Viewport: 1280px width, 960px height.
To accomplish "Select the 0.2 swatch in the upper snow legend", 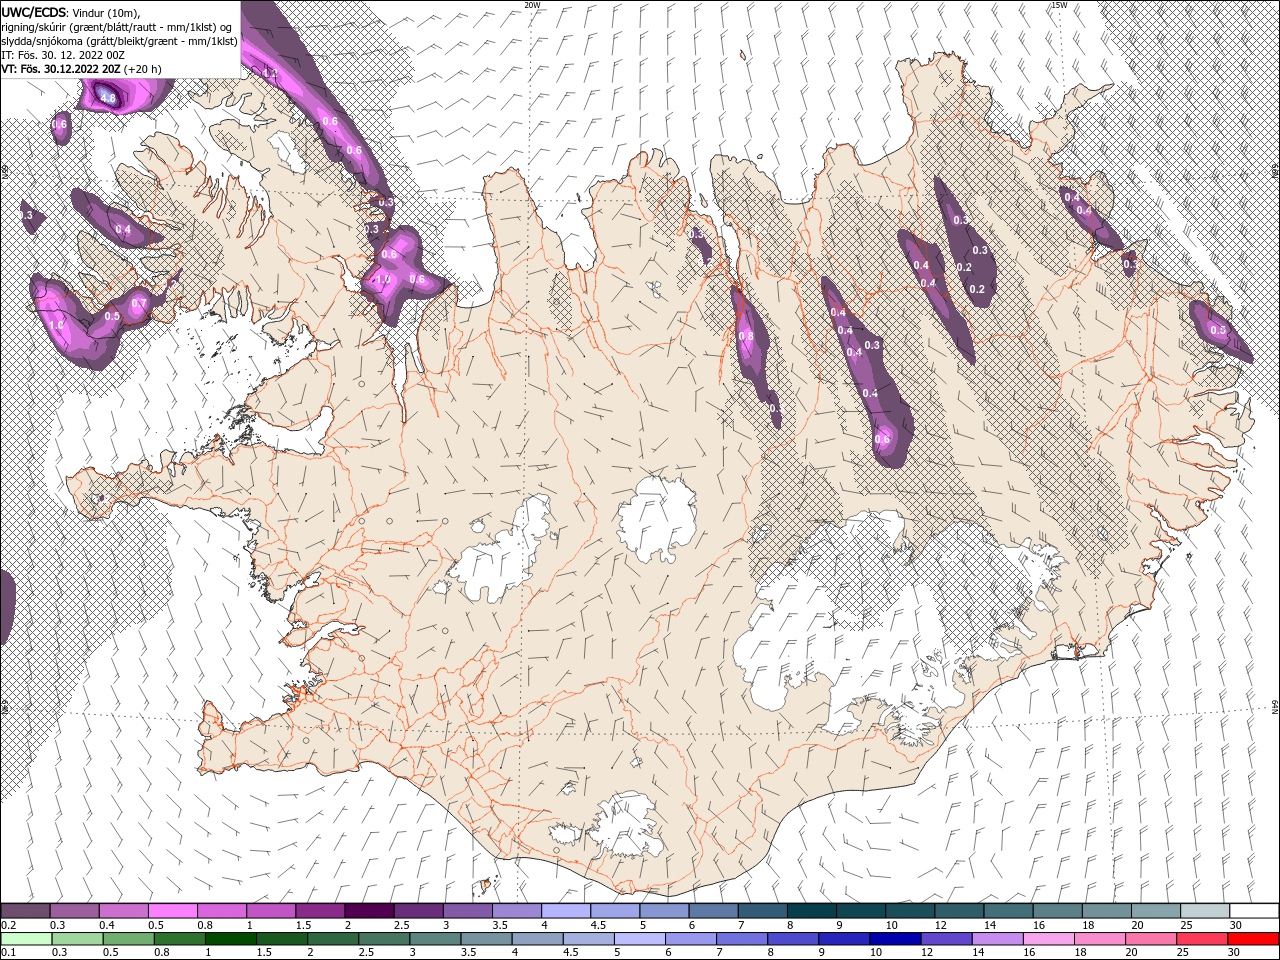I will (25, 911).
